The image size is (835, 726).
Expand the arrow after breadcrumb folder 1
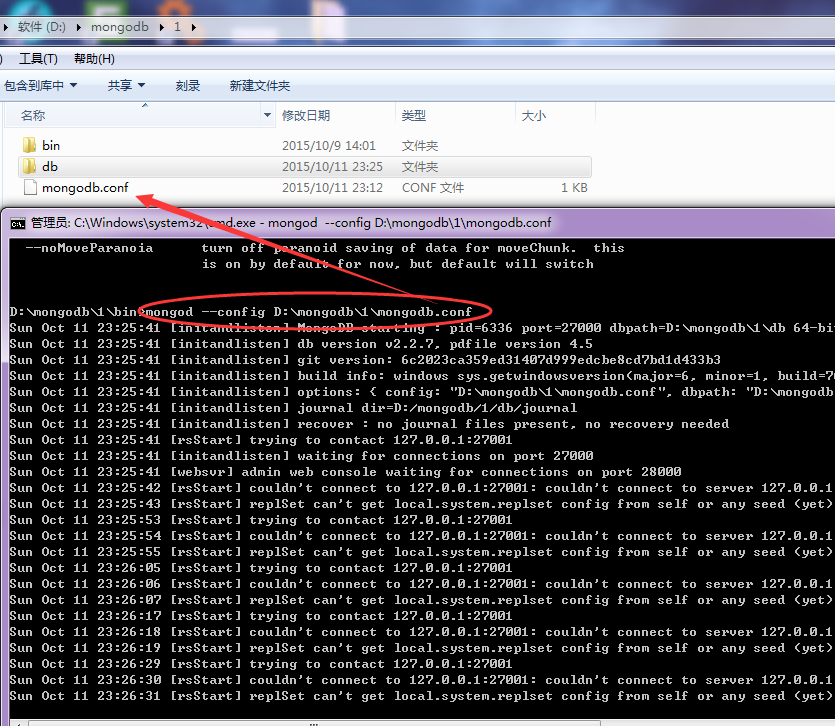click(192, 27)
